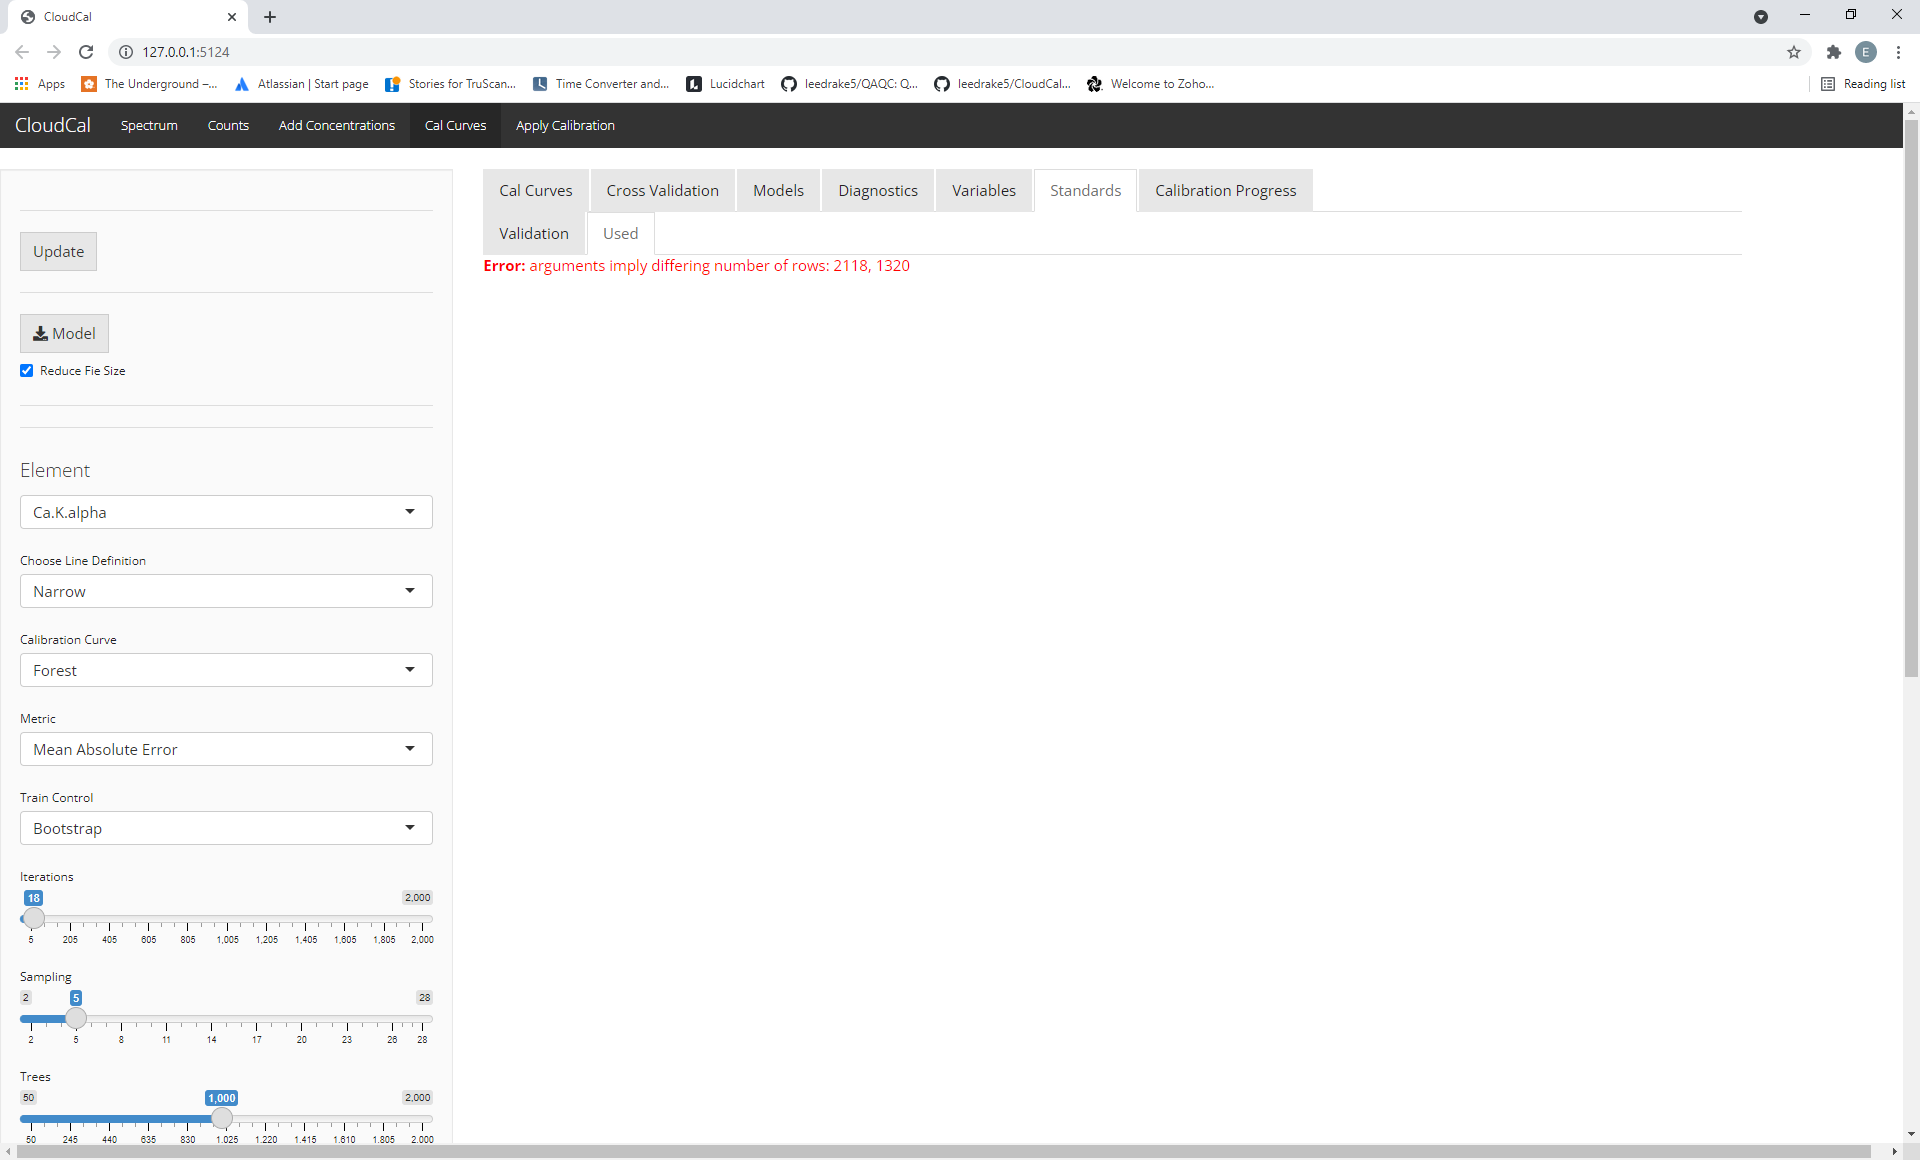1920x1160 pixels.
Task: Open the Metric Mean Absolute Error dropdown
Action: click(226, 749)
